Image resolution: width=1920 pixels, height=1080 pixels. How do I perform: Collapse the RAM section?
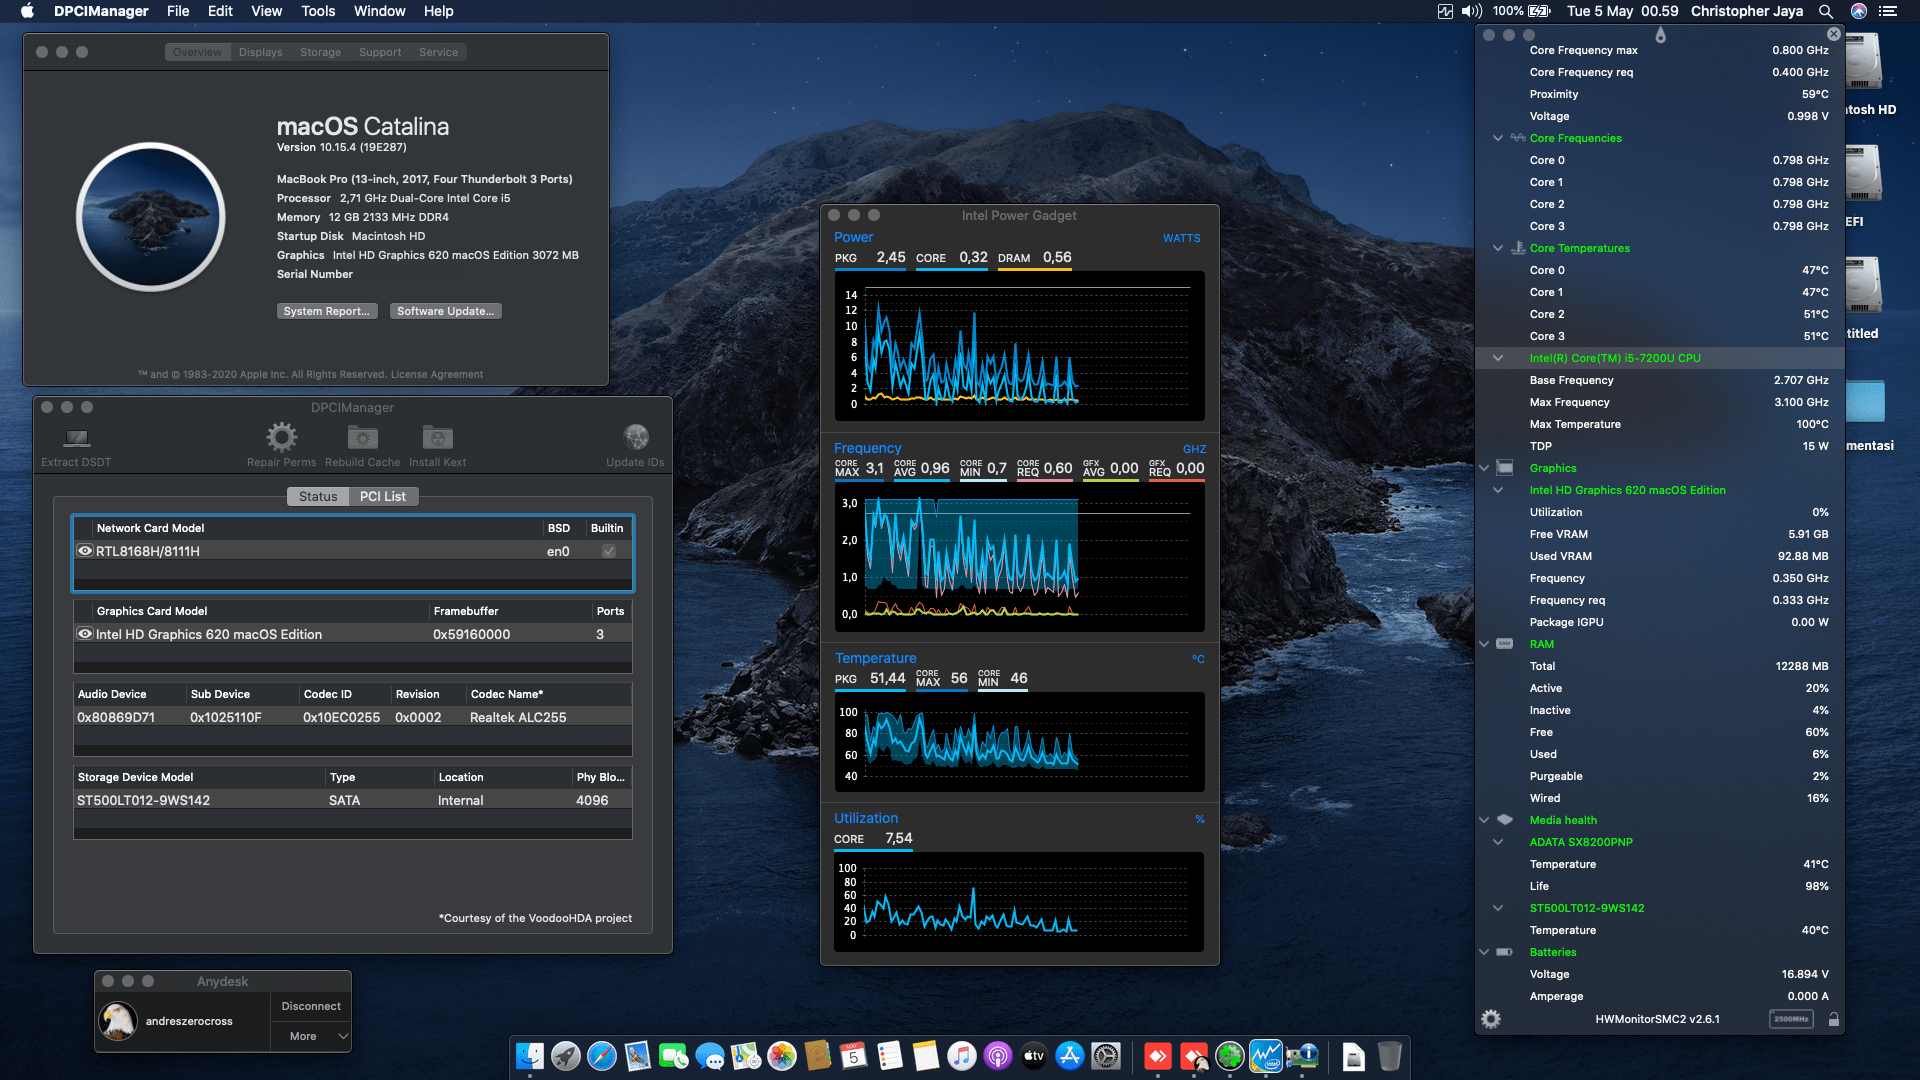coord(1485,644)
